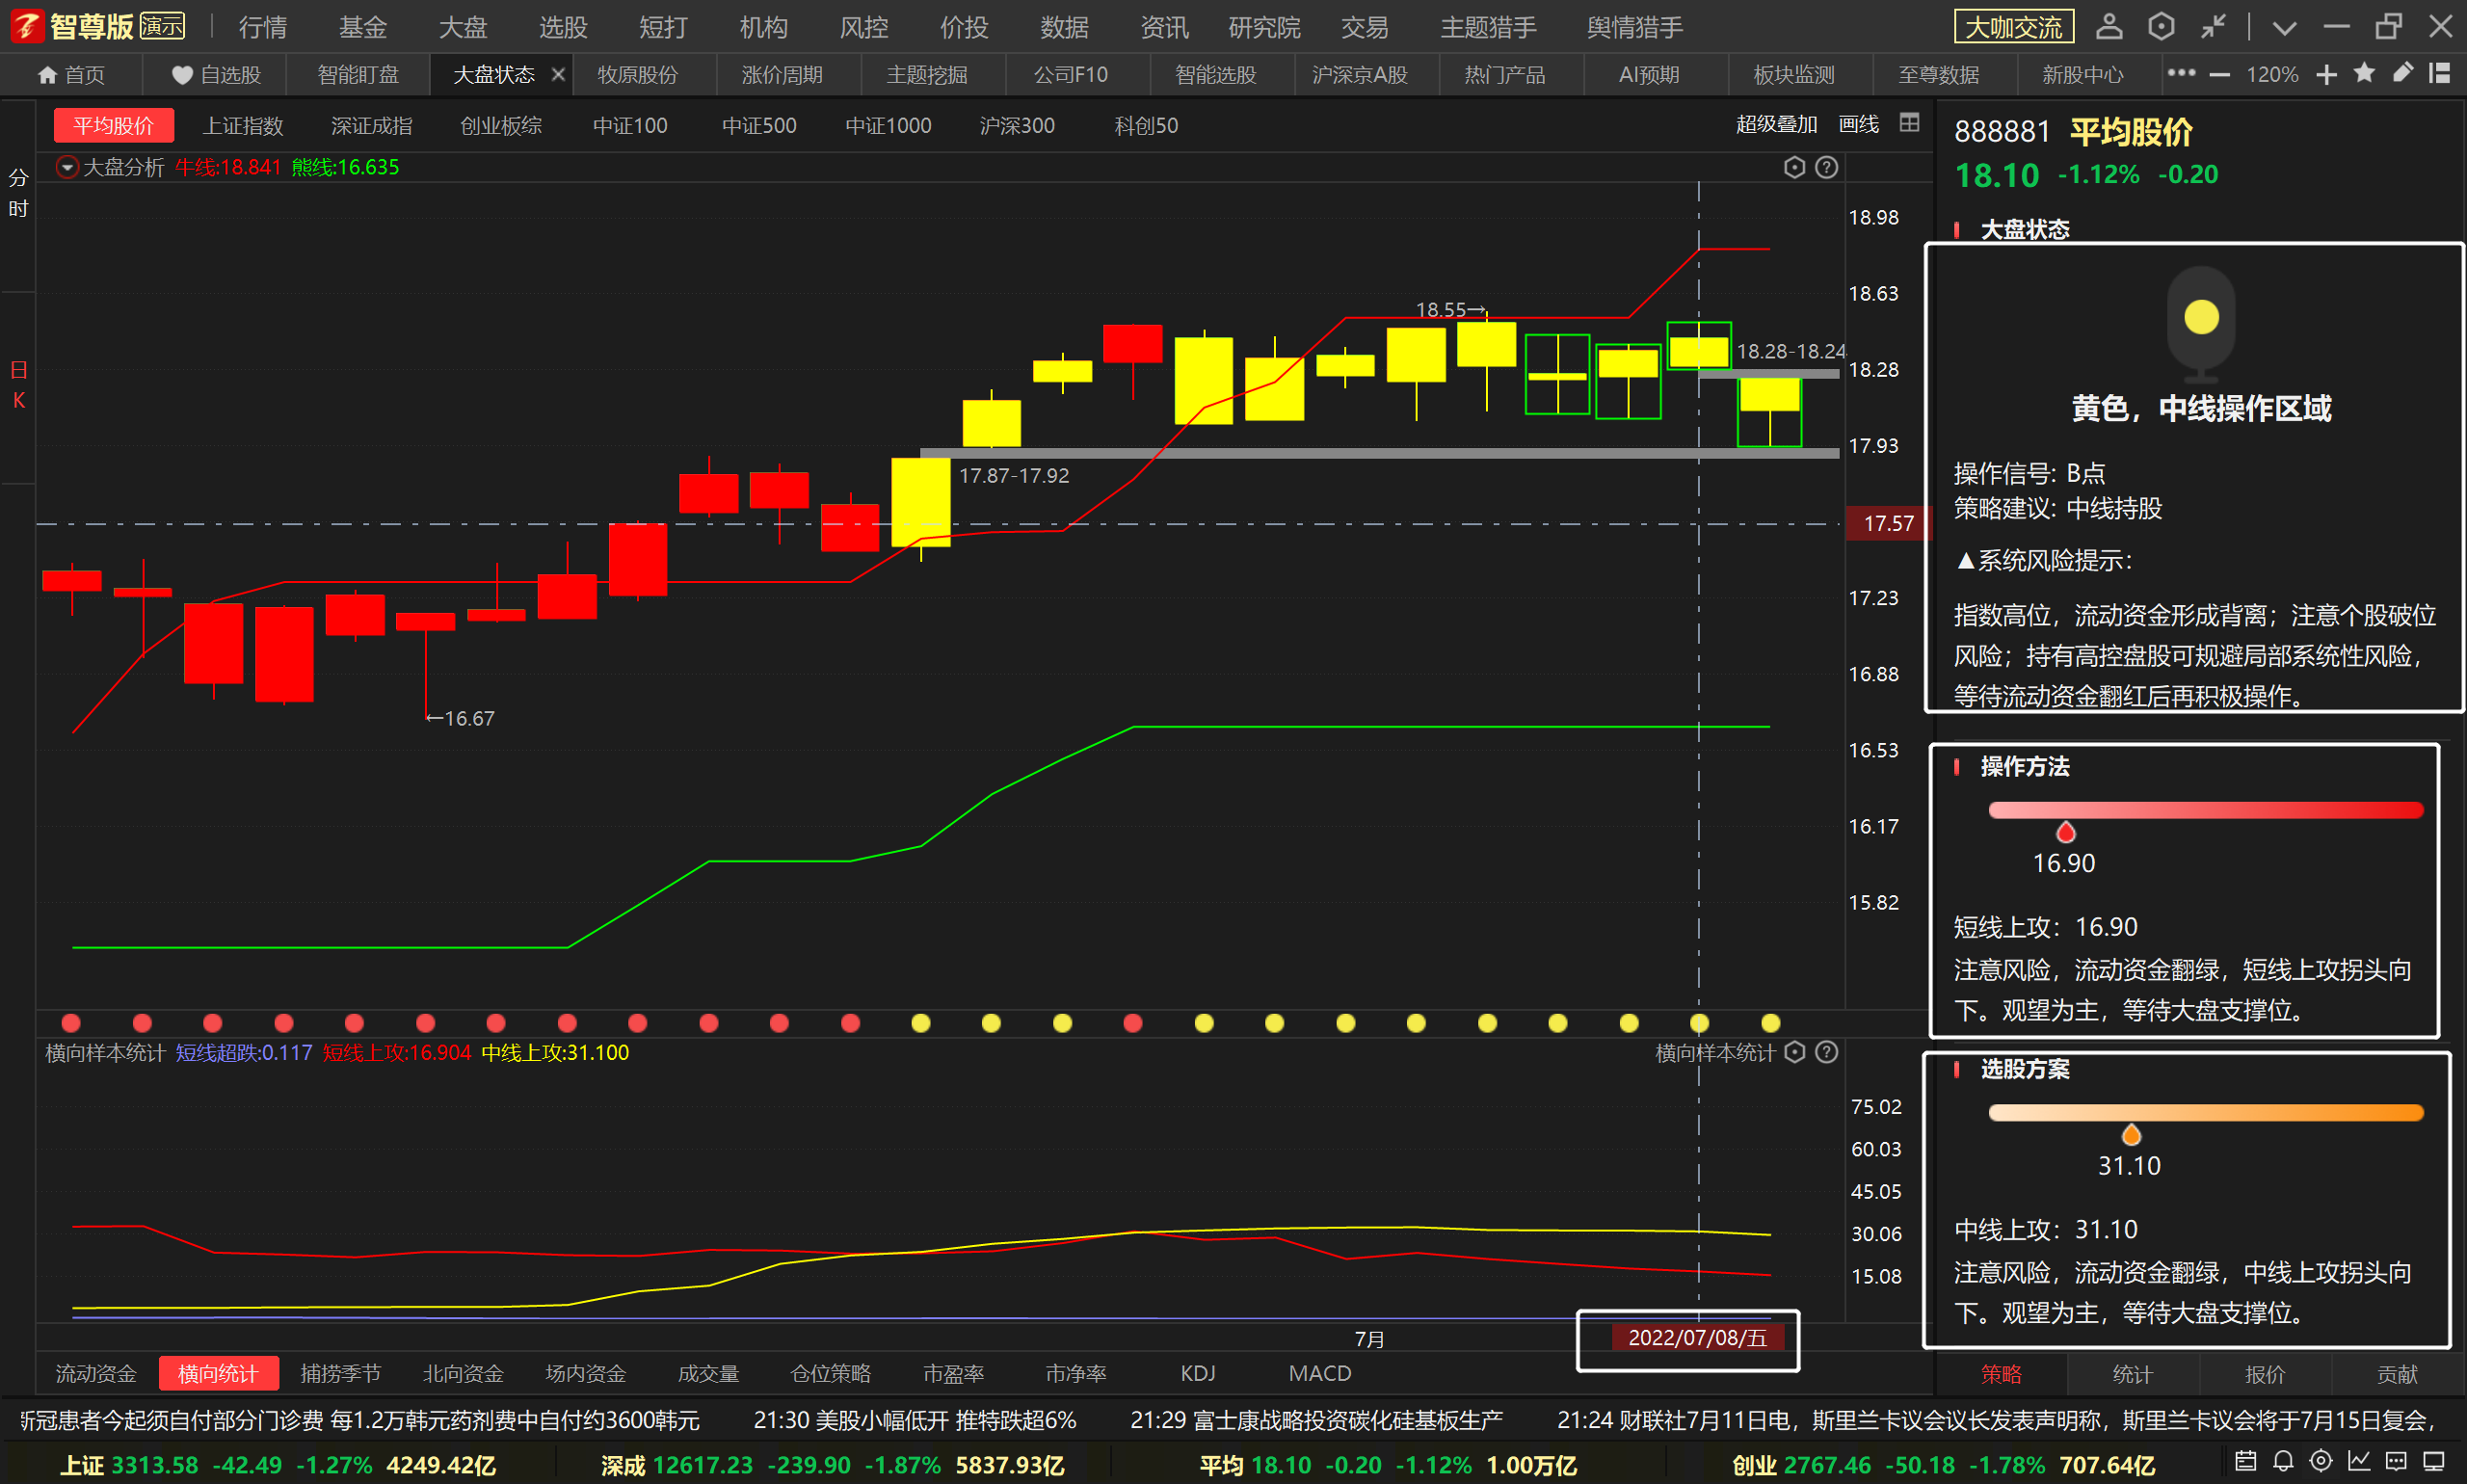Select the 上证指数 index option

[x=243, y=126]
